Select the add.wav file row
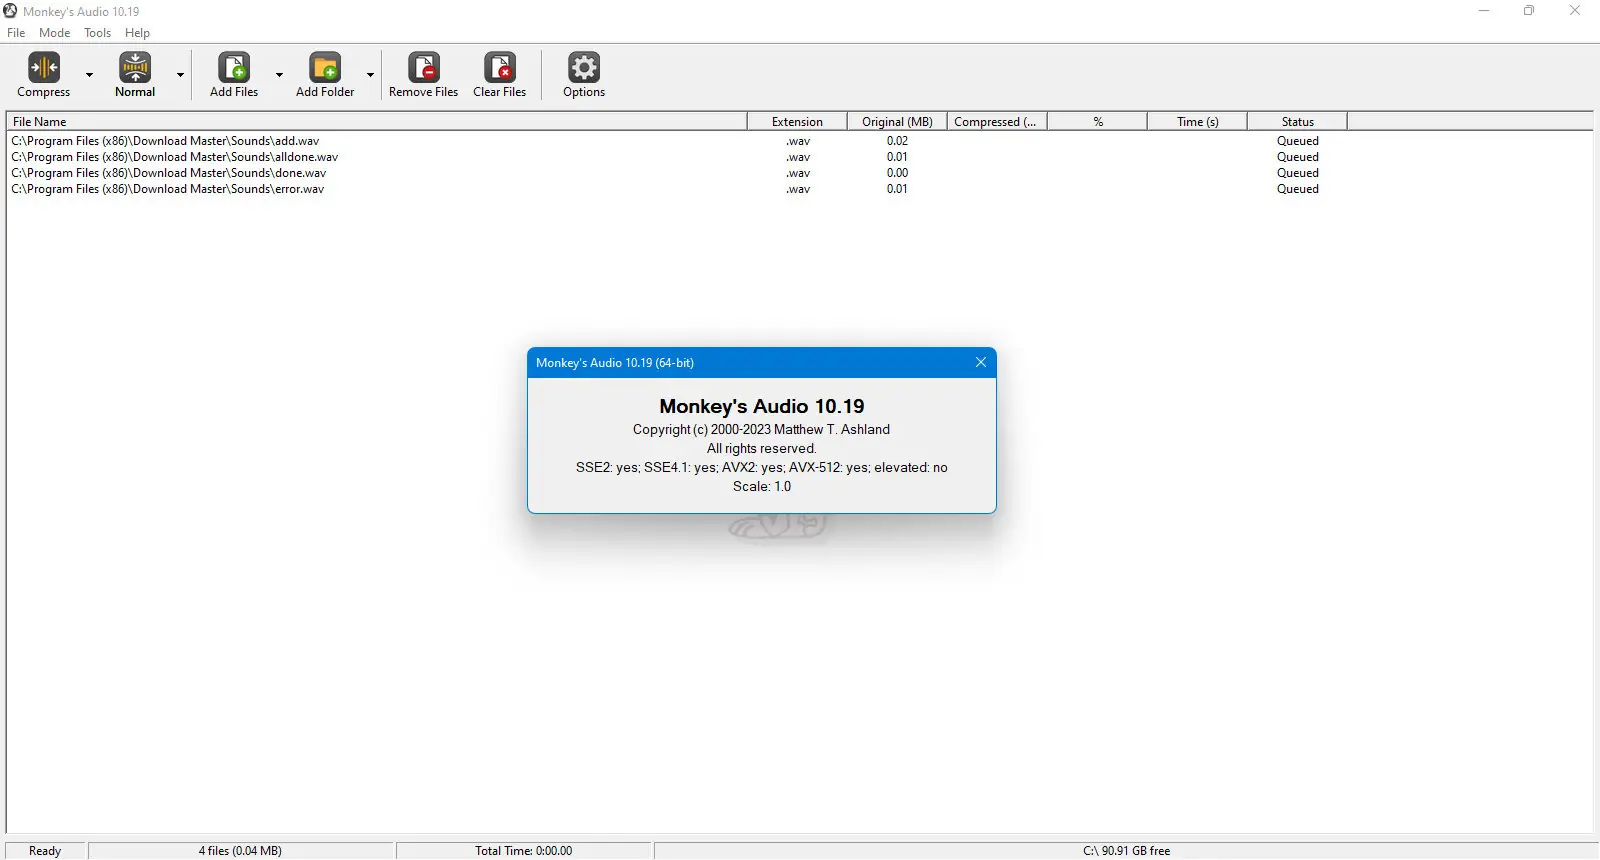 point(677,141)
